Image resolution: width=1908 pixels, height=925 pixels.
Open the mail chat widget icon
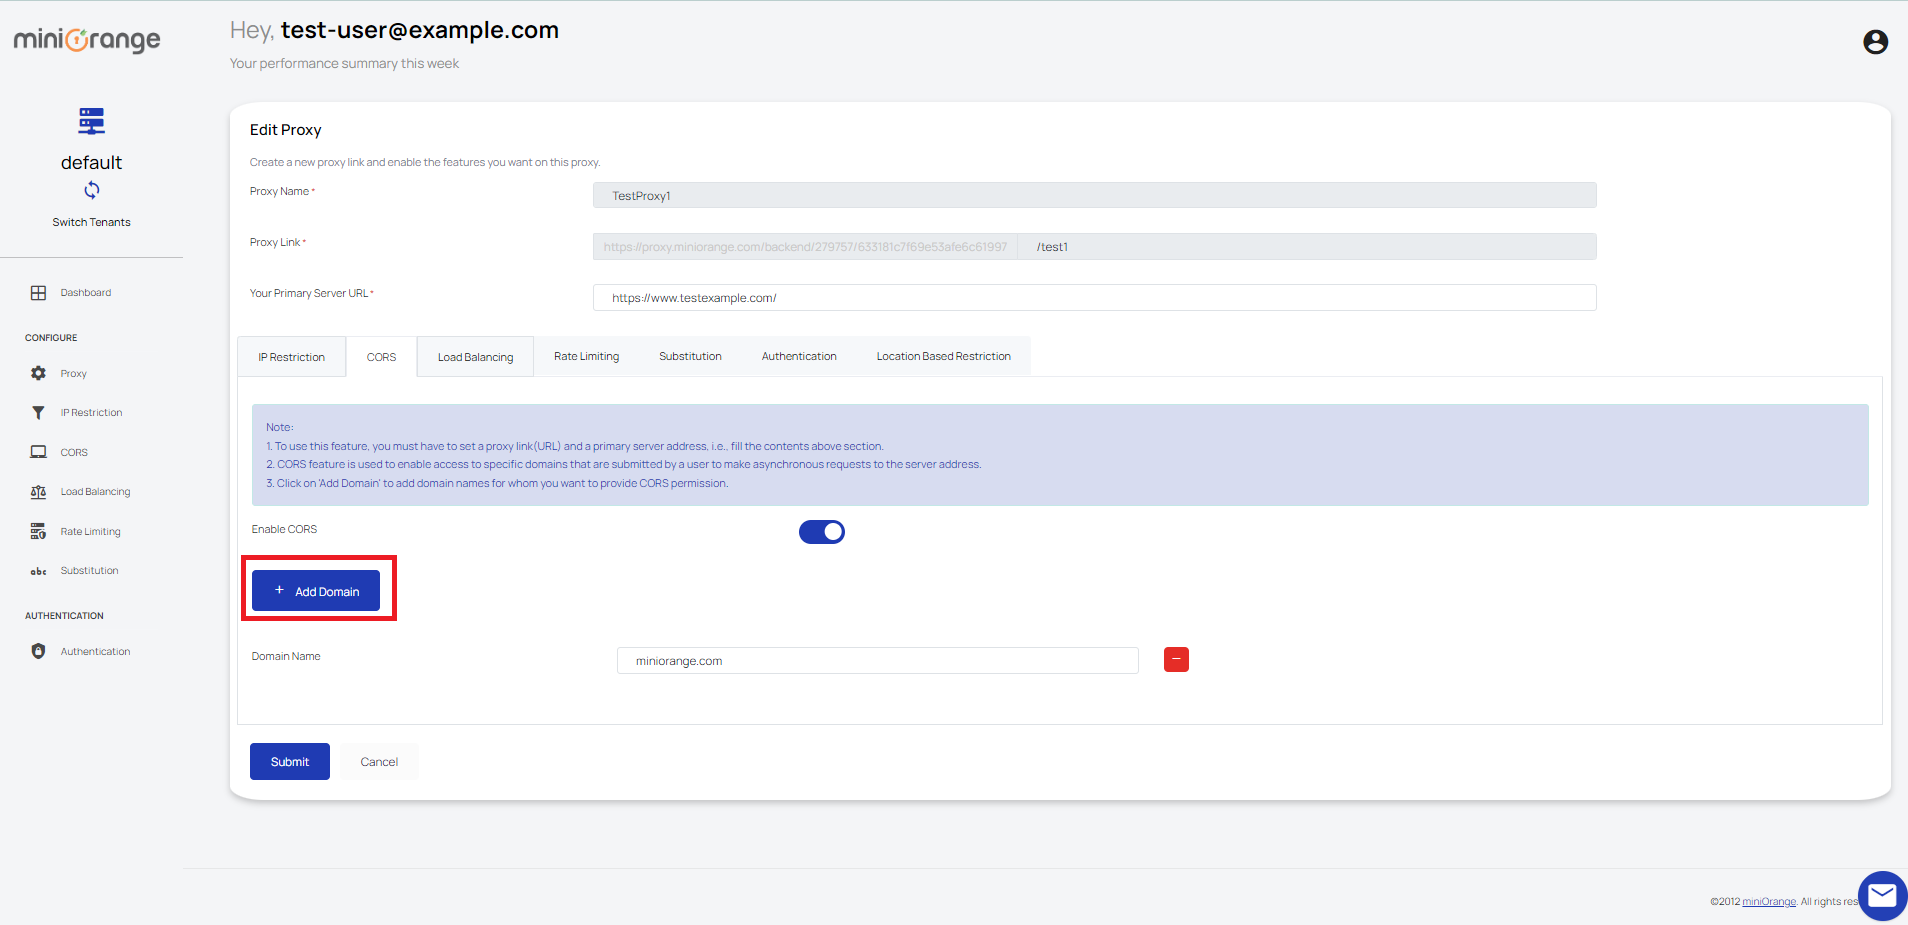click(x=1882, y=895)
